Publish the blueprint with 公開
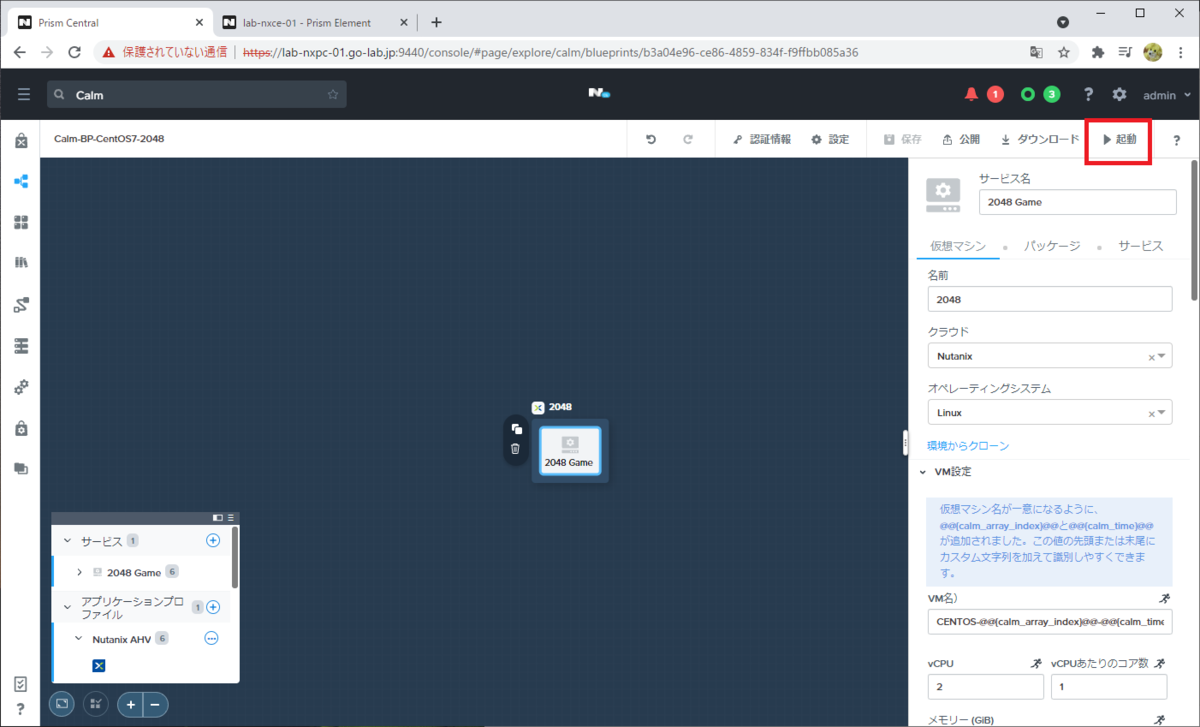The width and height of the screenshot is (1200, 727). pyautogui.click(x=961, y=140)
